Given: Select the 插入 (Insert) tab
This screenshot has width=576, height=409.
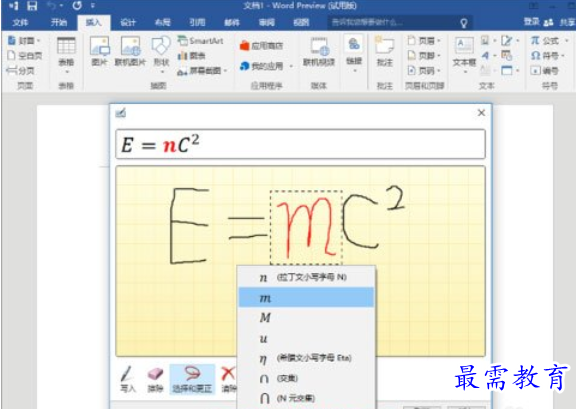Looking at the screenshot, I should (x=94, y=23).
